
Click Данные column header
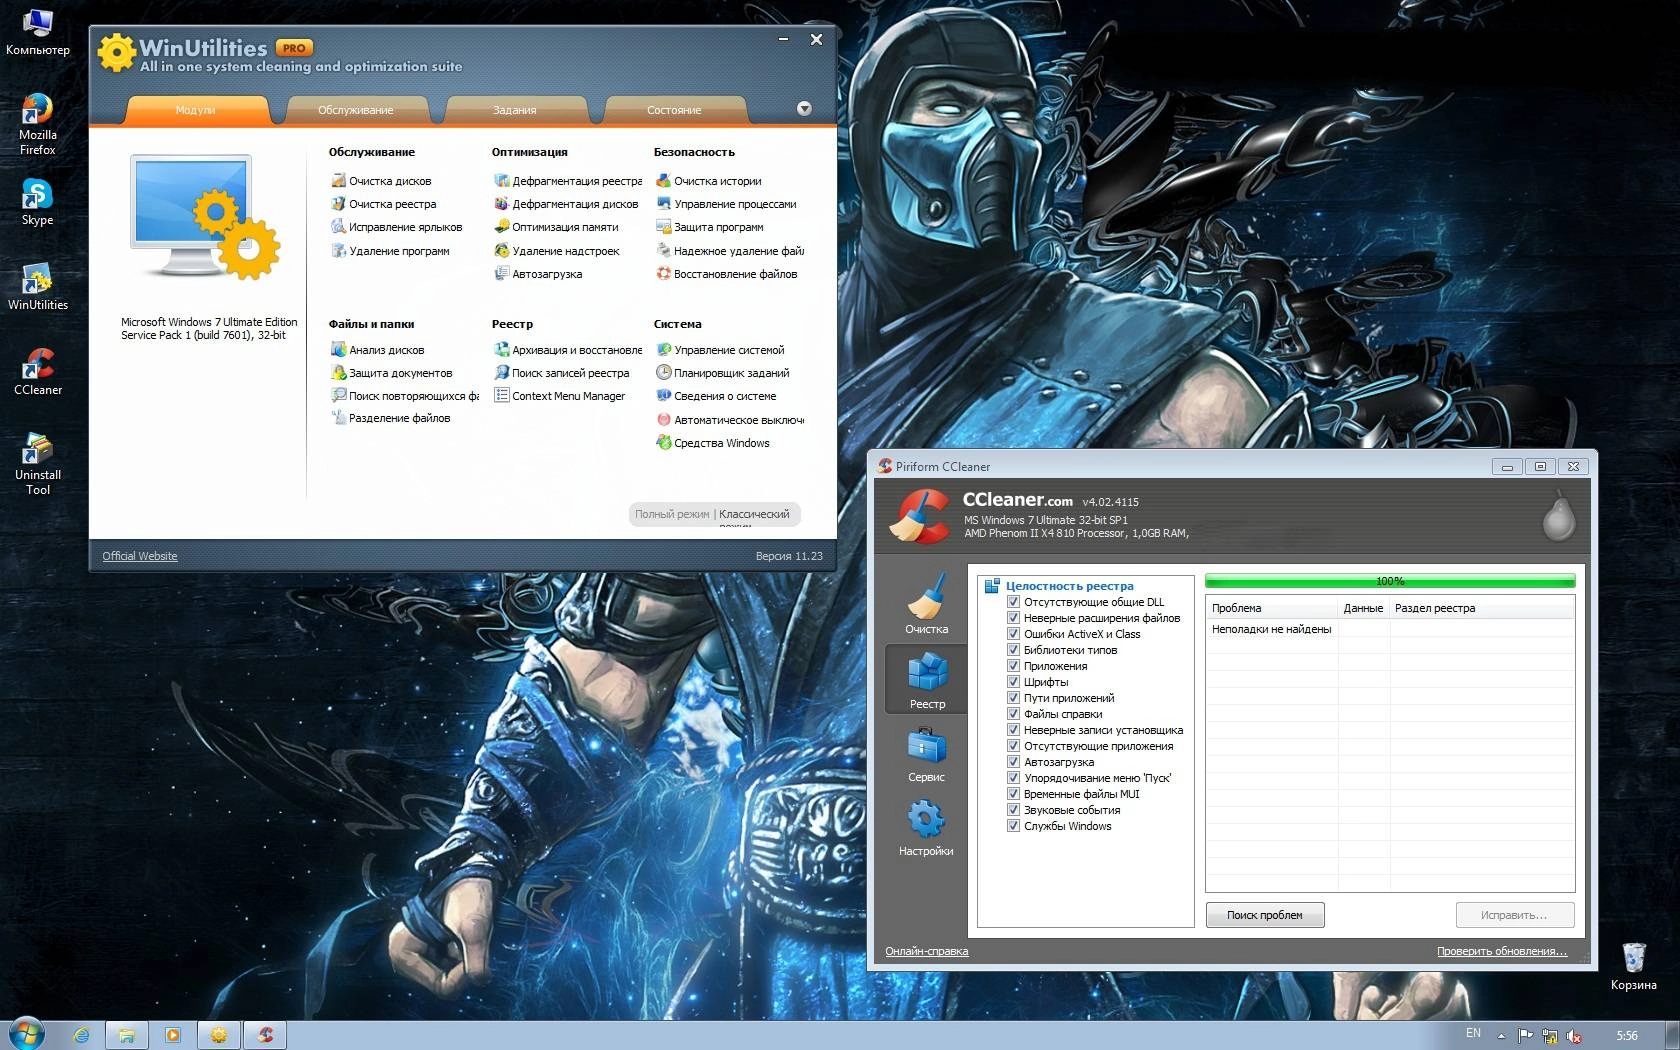click(1363, 608)
